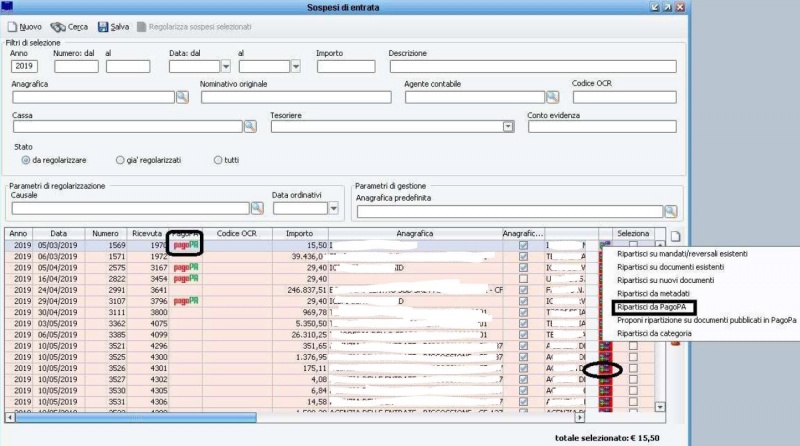Toggle the Anagrafic... checkbox in row 1571
The height and width of the screenshot is (446, 800).
523,256
